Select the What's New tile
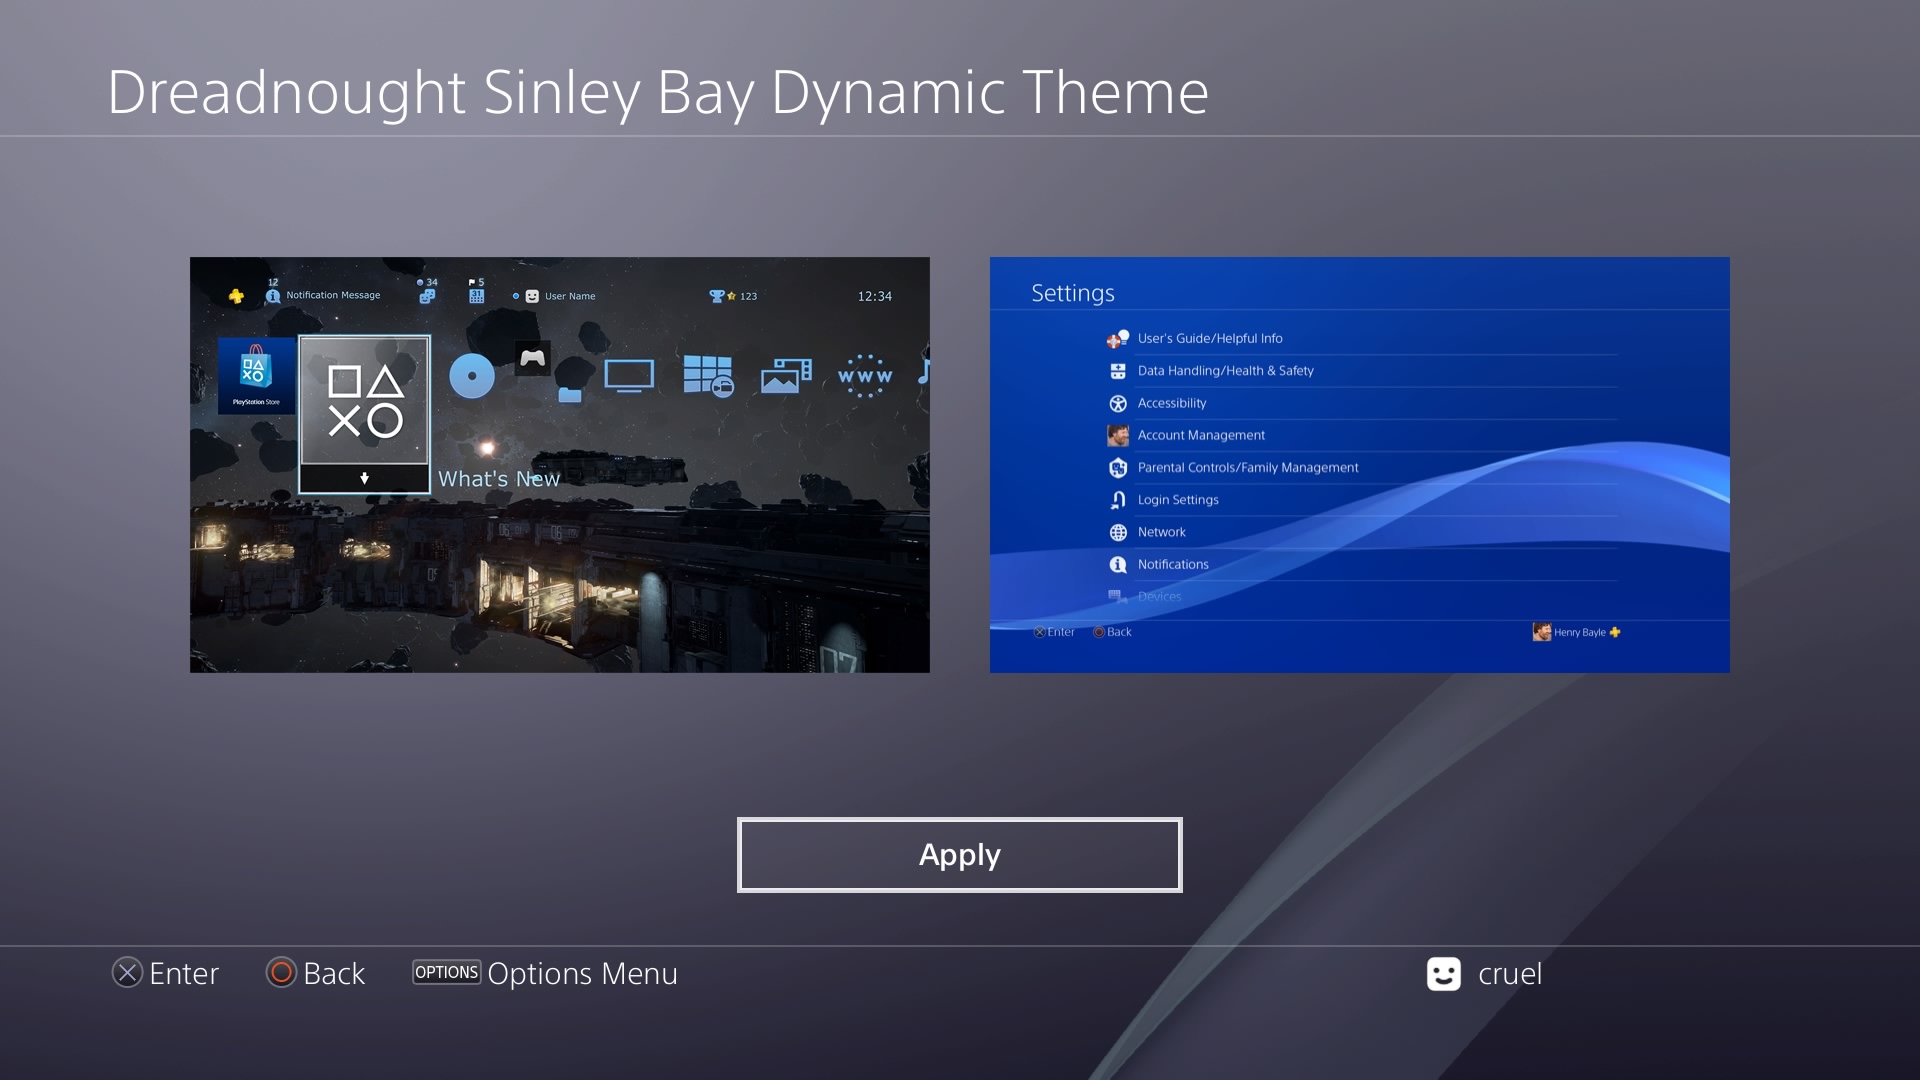The width and height of the screenshot is (1920, 1080). (365, 400)
